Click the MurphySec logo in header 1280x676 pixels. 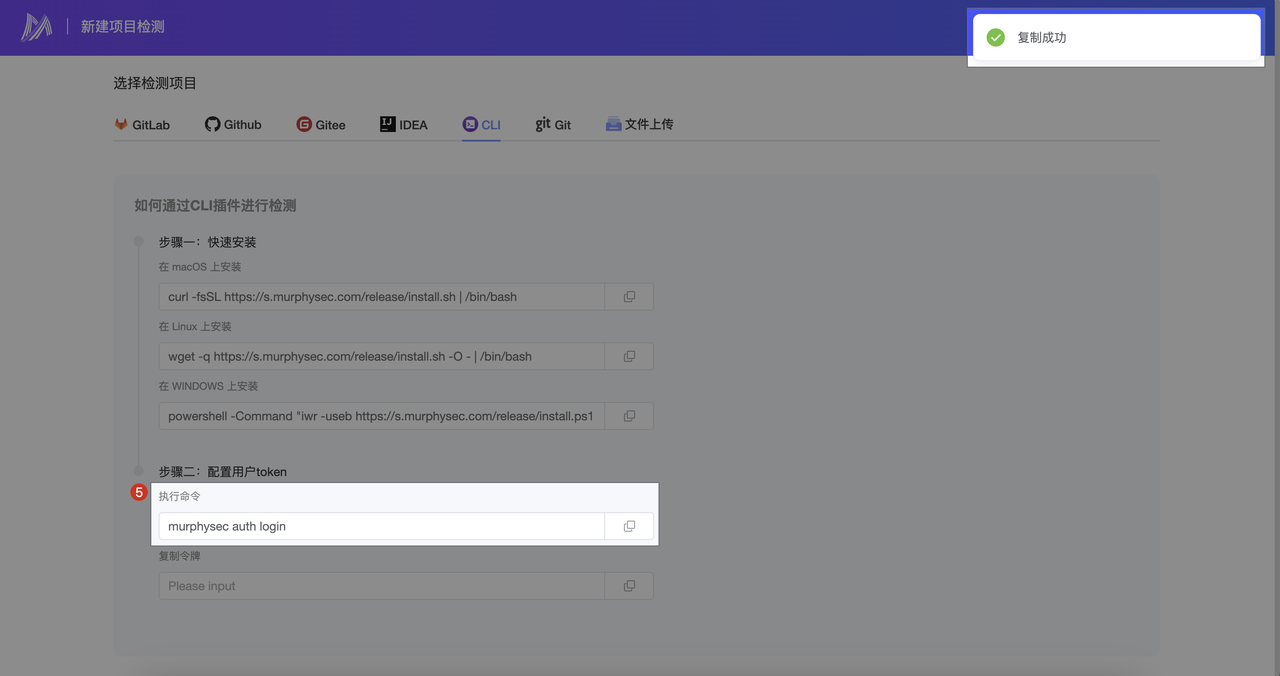click(37, 27)
